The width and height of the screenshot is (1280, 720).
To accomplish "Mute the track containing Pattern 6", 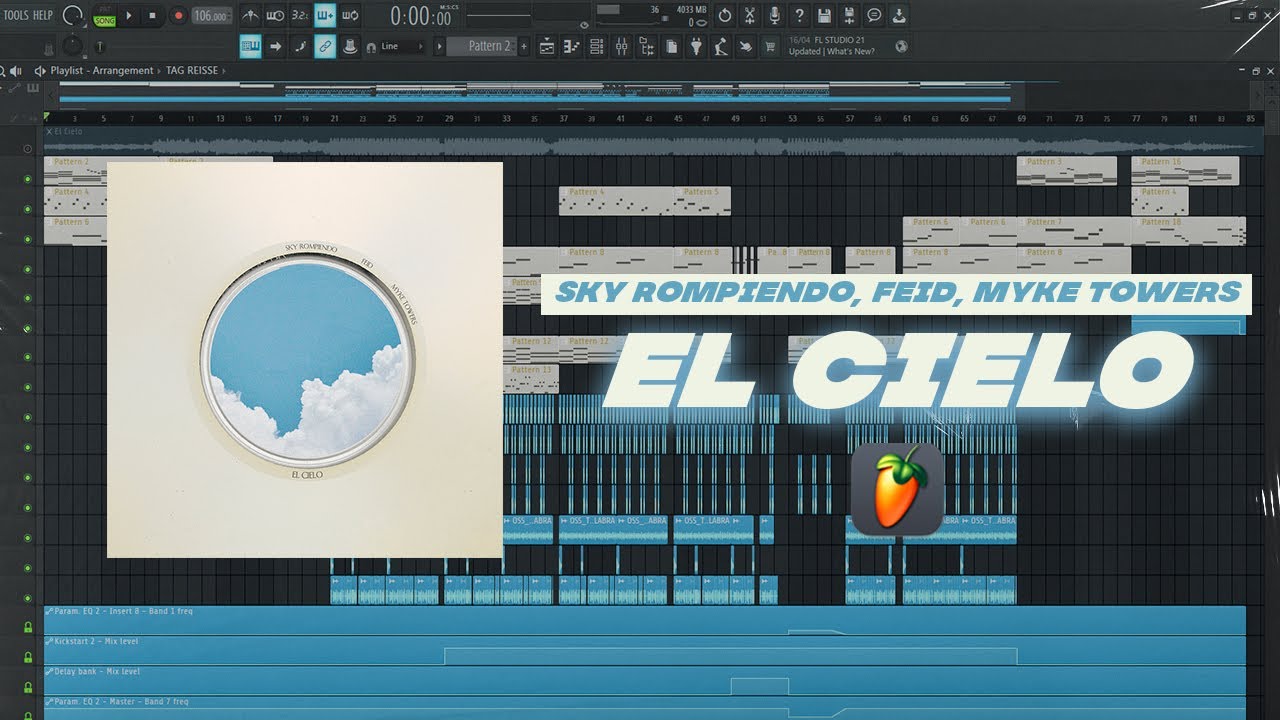I will tap(27, 238).
